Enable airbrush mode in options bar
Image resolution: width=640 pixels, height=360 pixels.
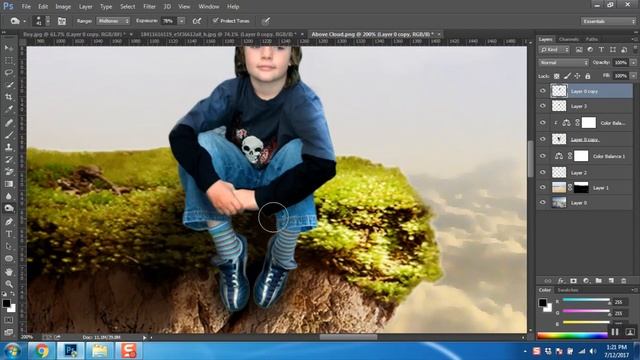pos(197,21)
